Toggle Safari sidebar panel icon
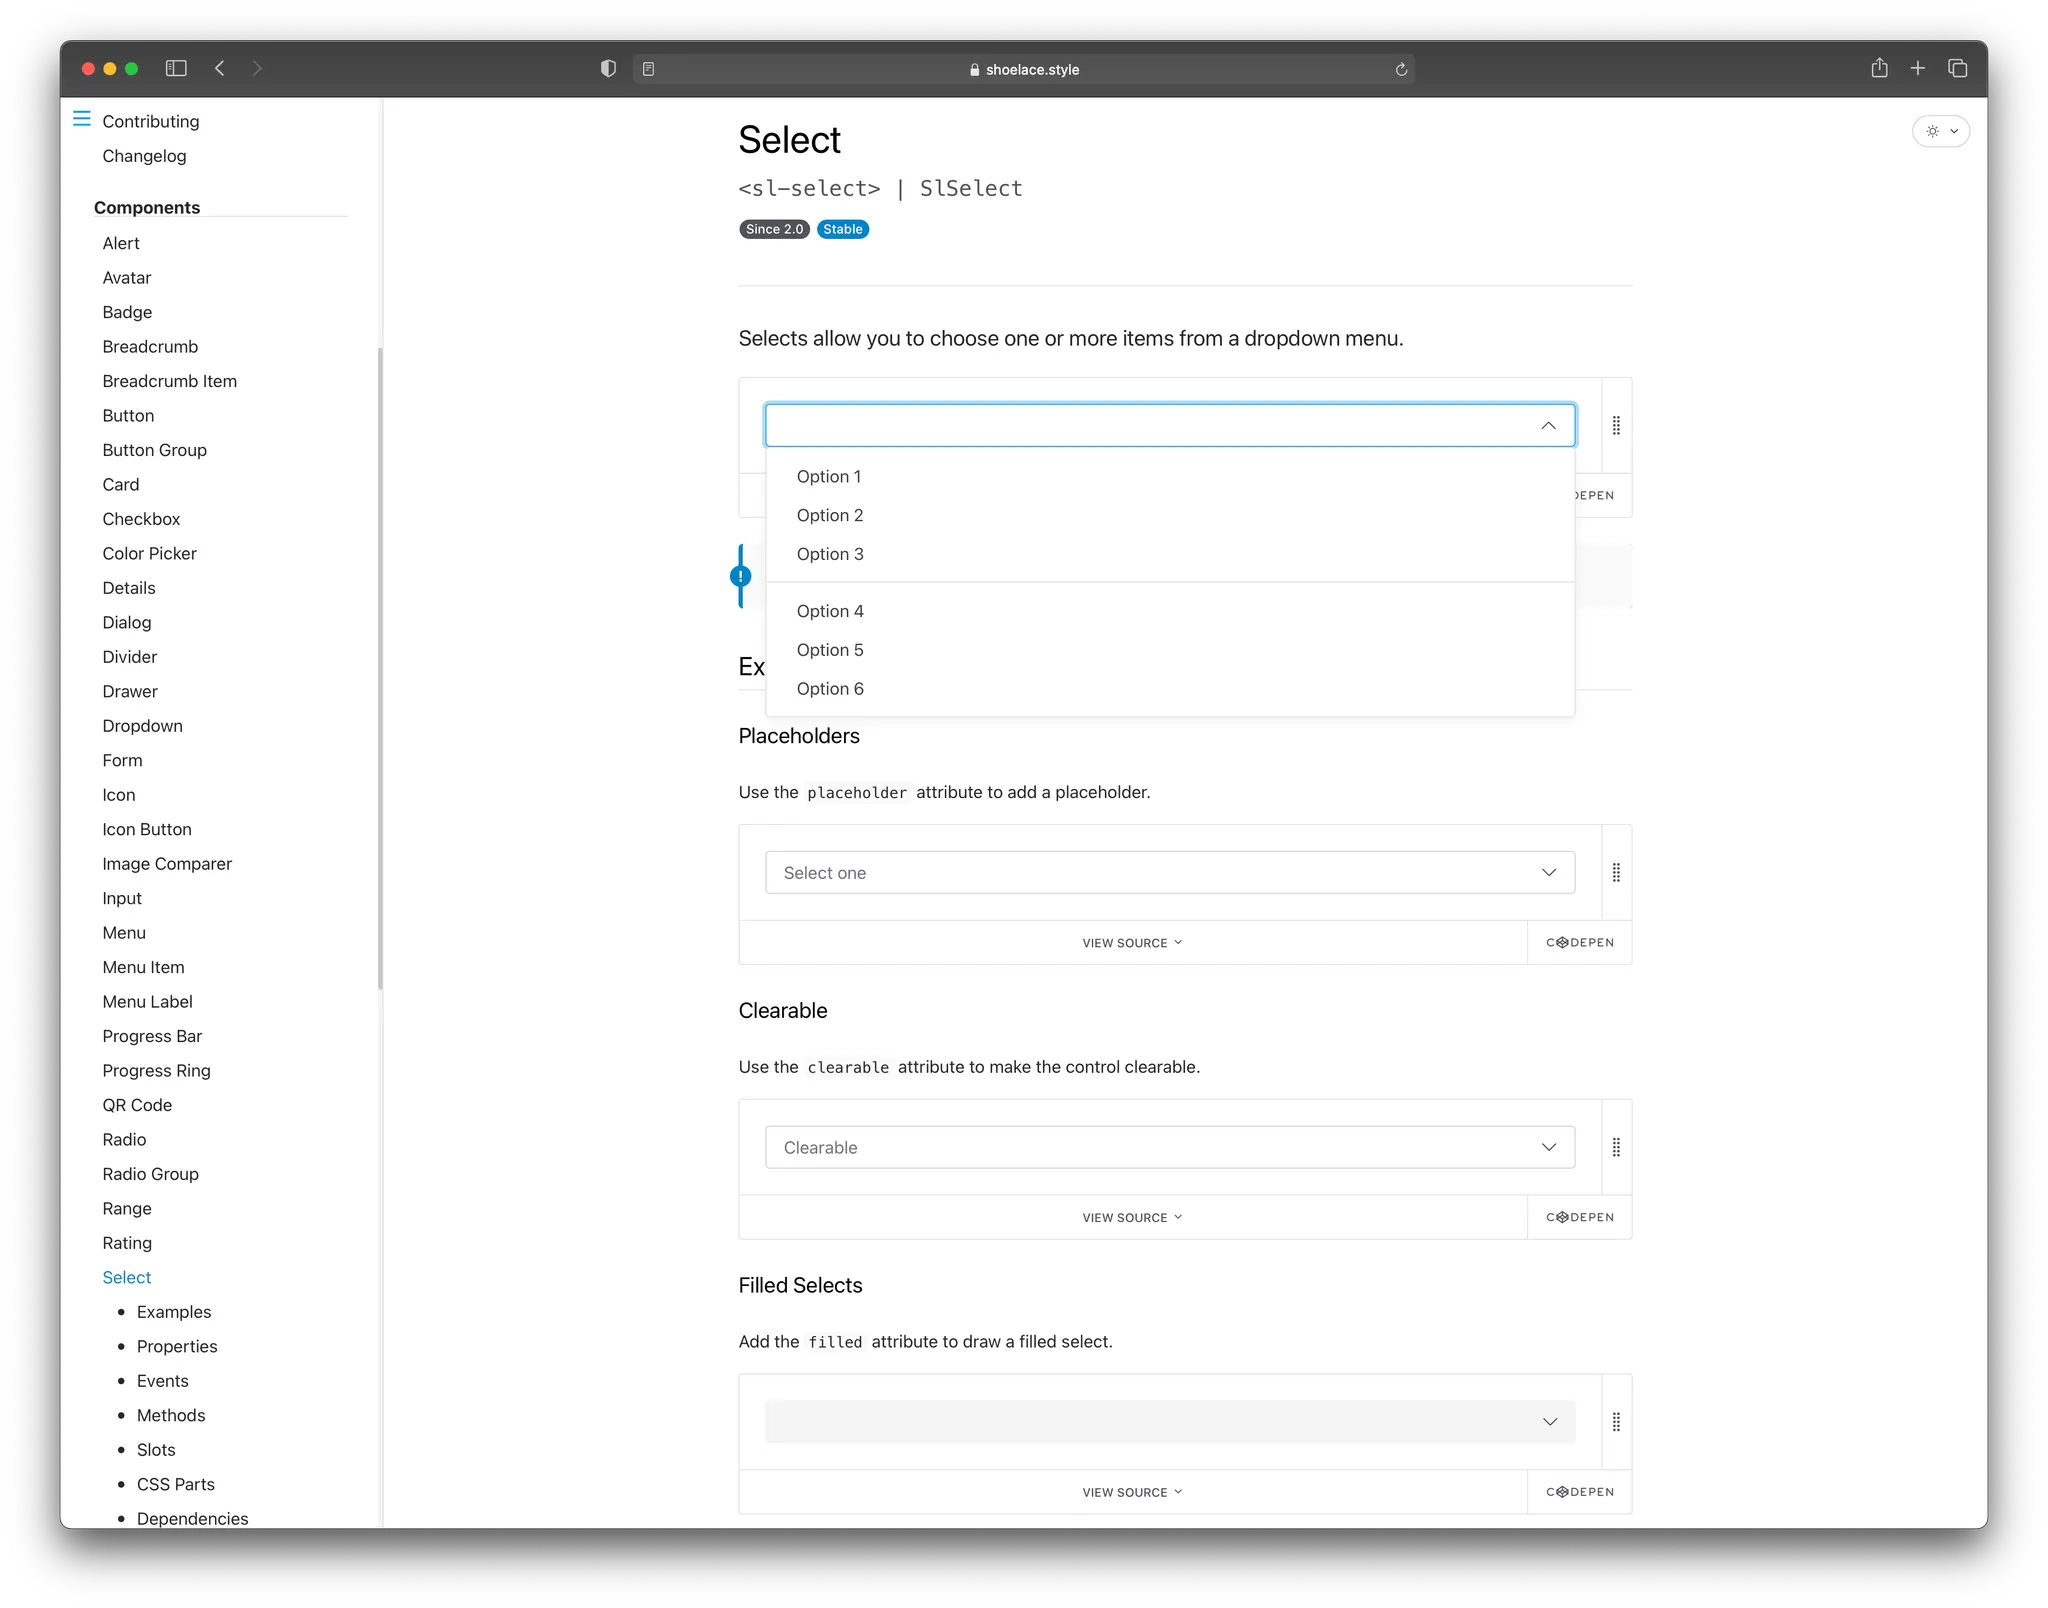The width and height of the screenshot is (2048, 1608). coord(176,68)
